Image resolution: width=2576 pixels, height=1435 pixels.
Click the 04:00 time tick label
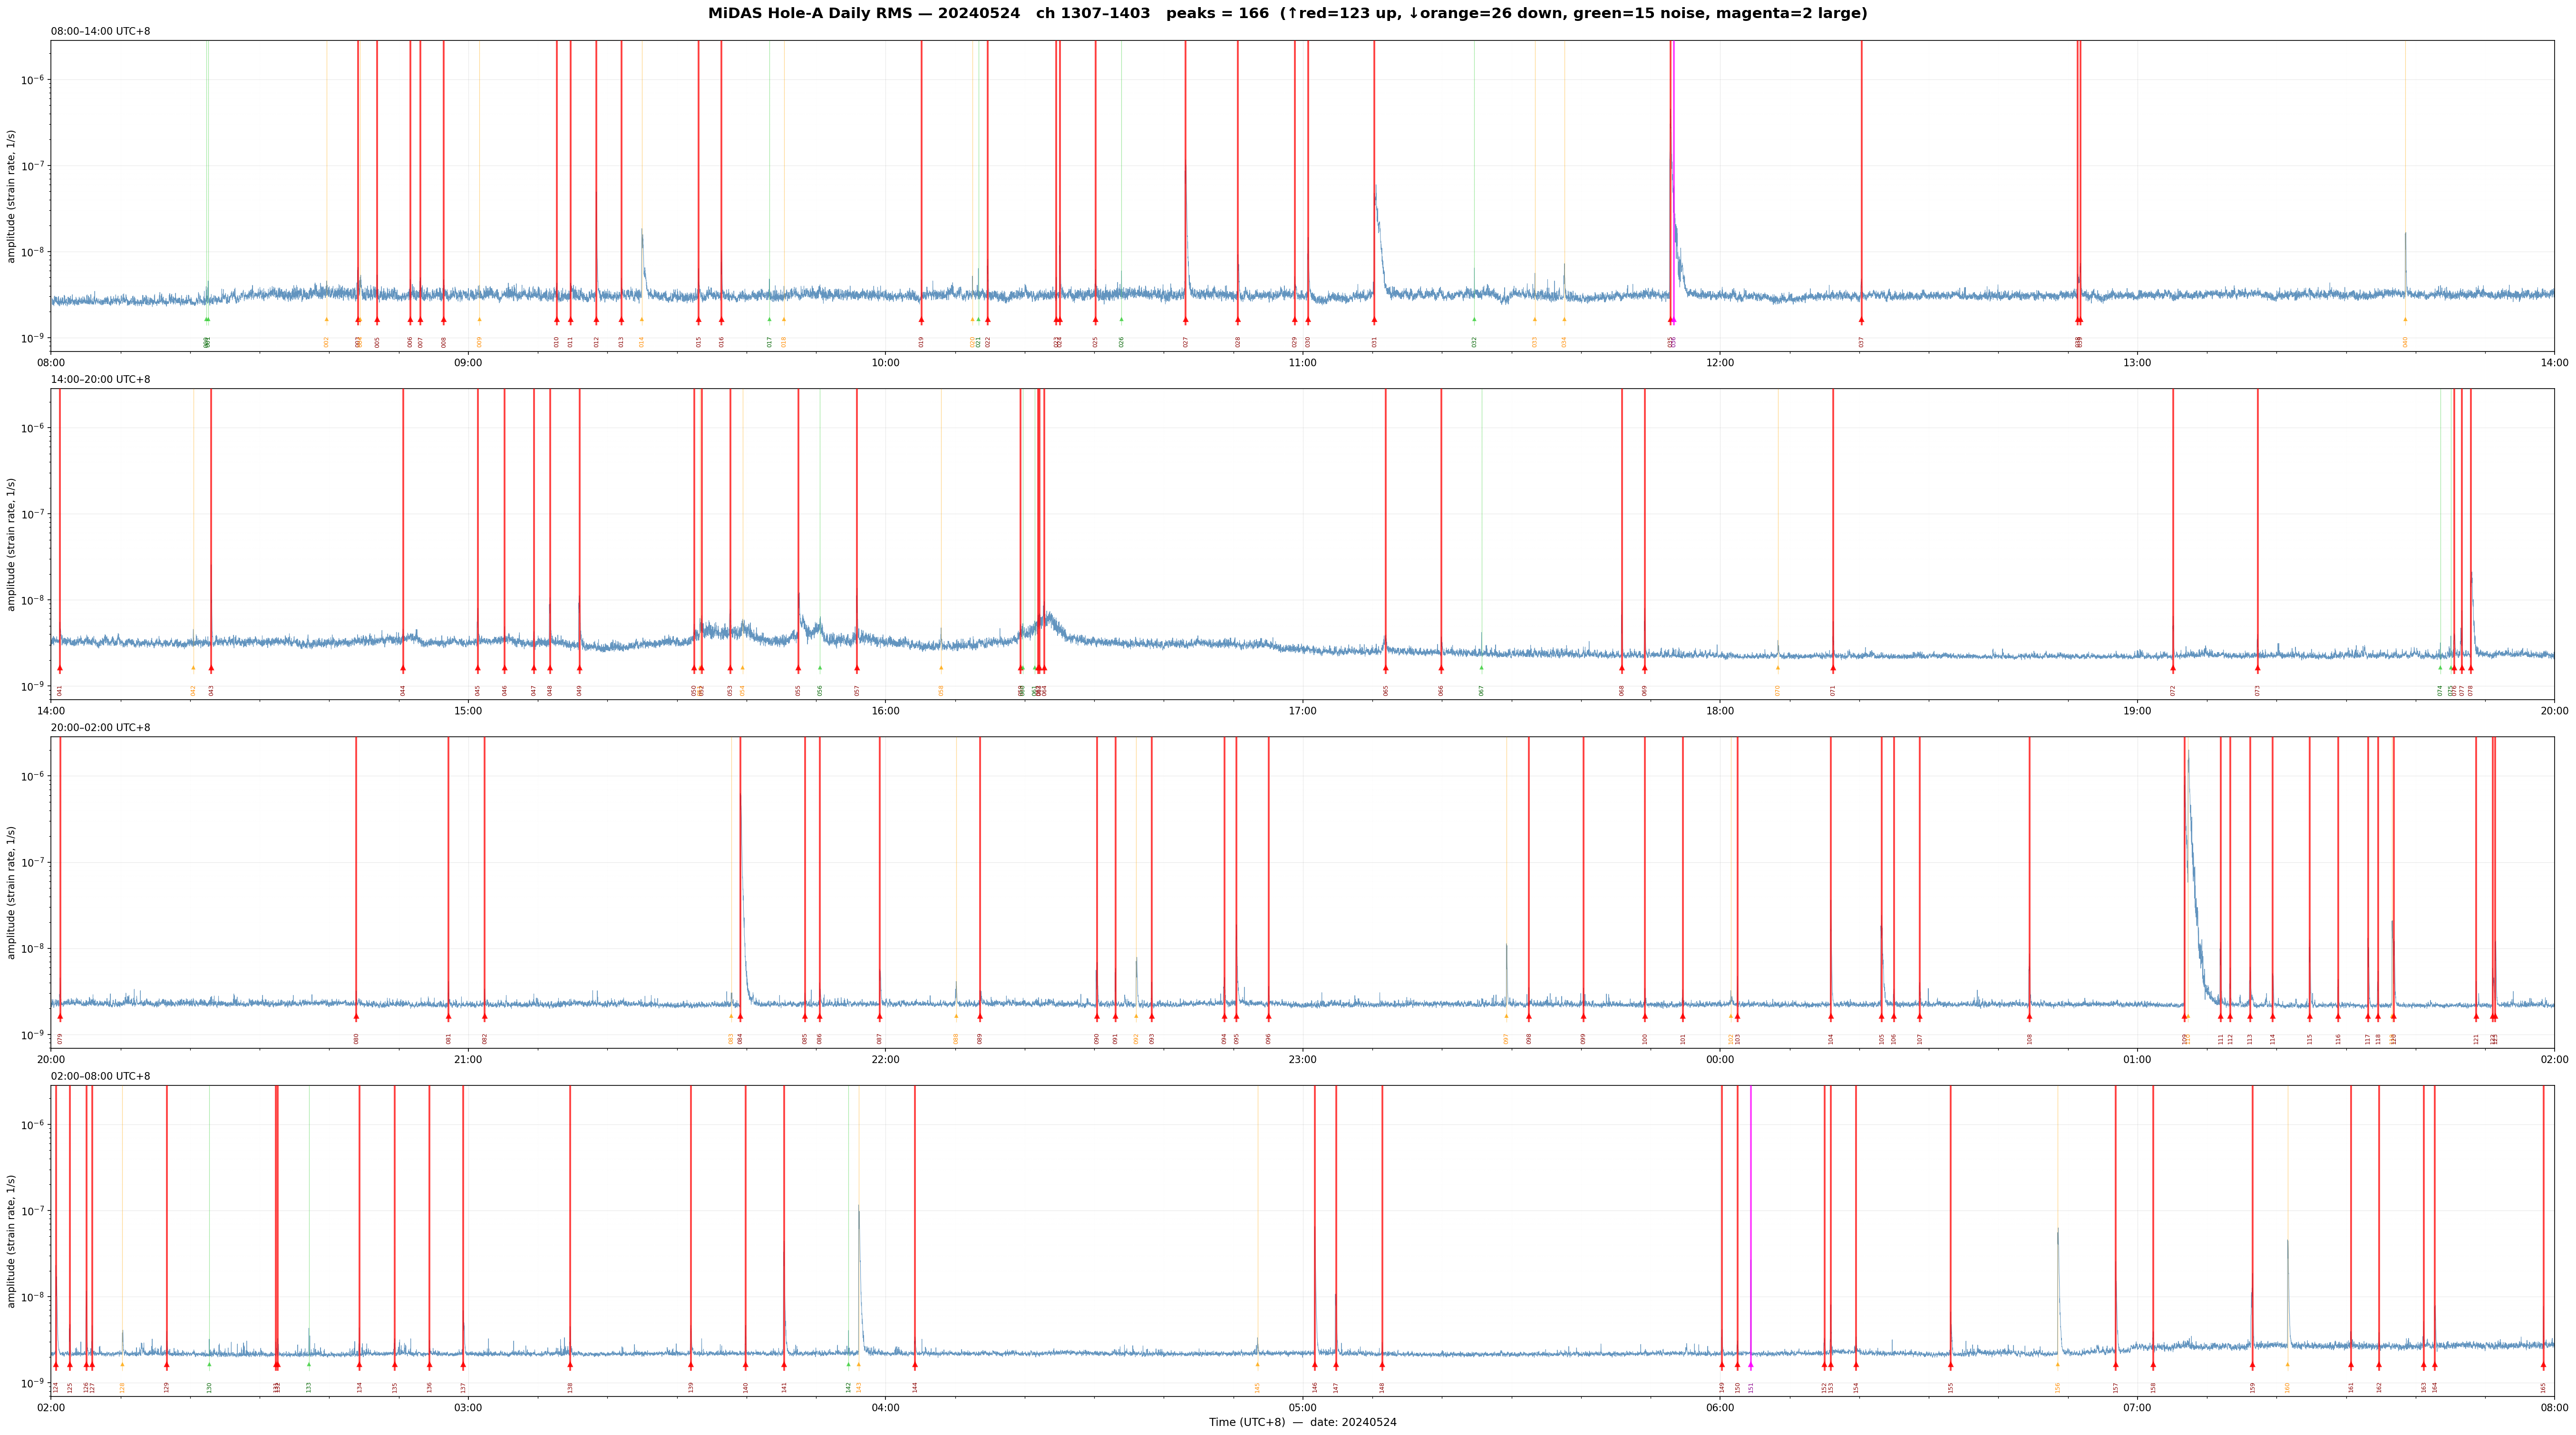[x=885, y=1408]
